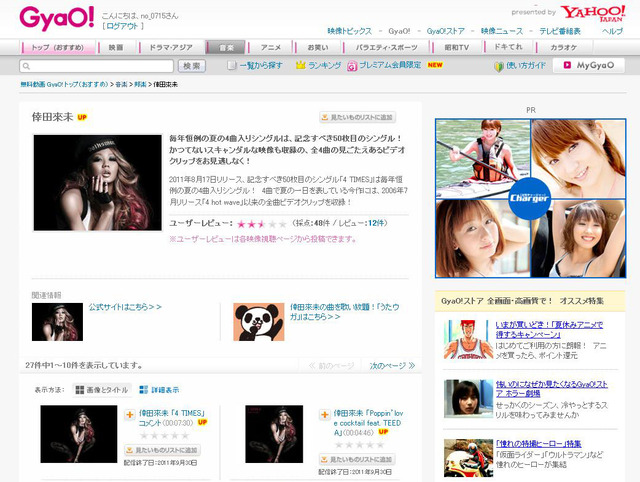The height and width of the screenshot is (482, 640).
Task: Click the premium member pink icon
Action: (x=352, y=66)
